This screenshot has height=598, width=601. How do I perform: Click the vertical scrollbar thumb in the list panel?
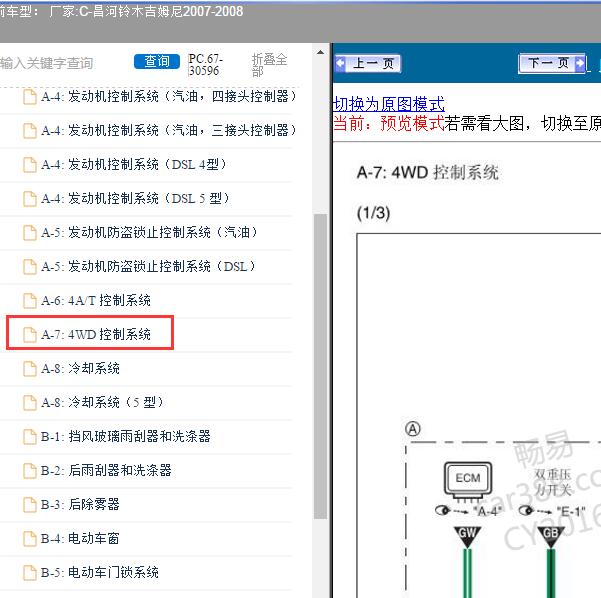[320, 366]
